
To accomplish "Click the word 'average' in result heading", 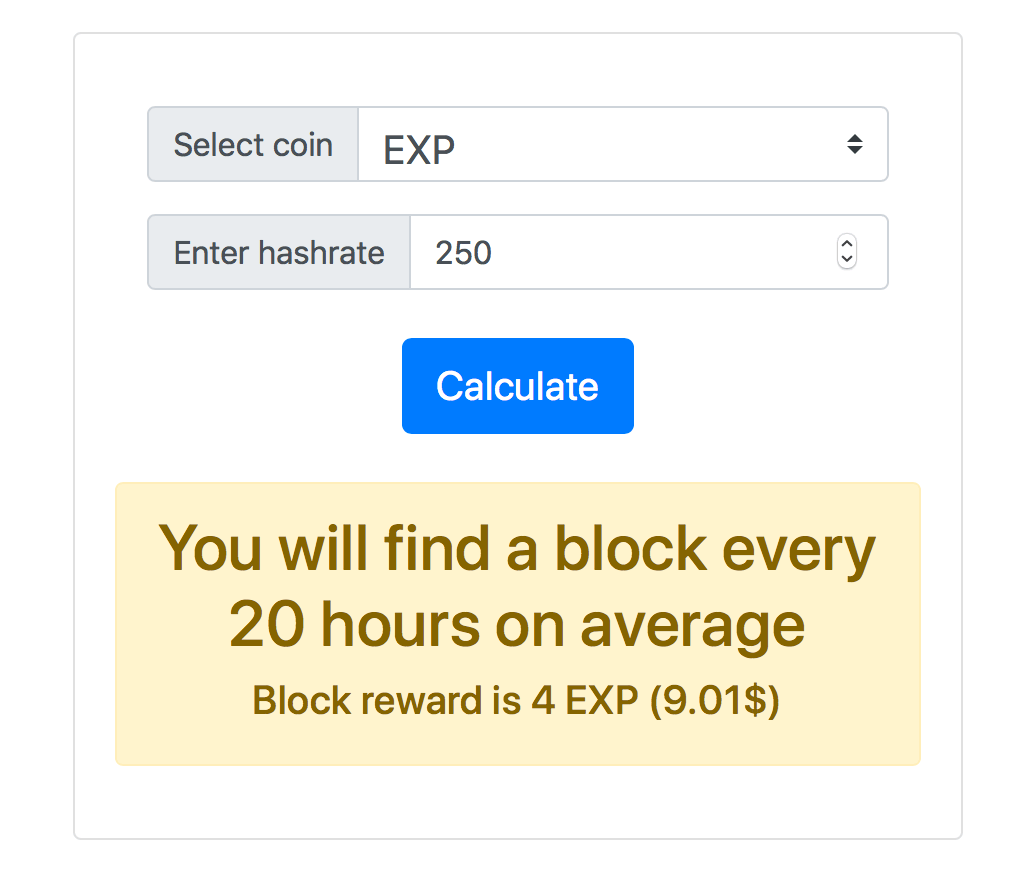I will click(x=692, y=625).
